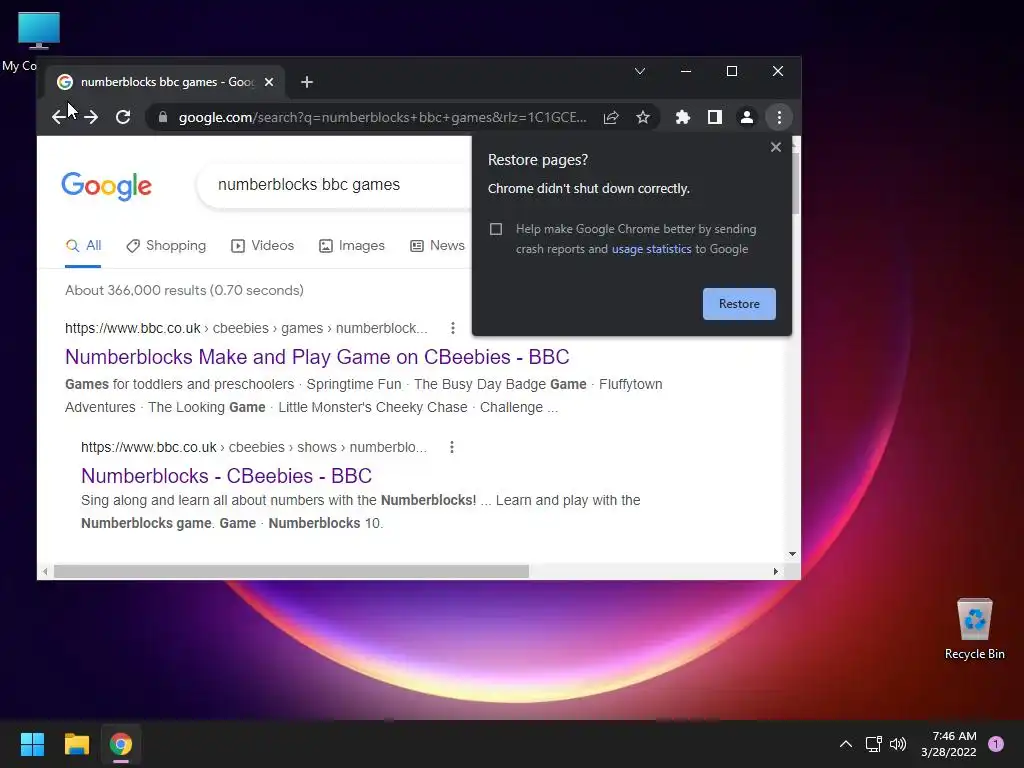
Task: Click the horizontal scrollbar thumb
Action: tap(291, 571)
